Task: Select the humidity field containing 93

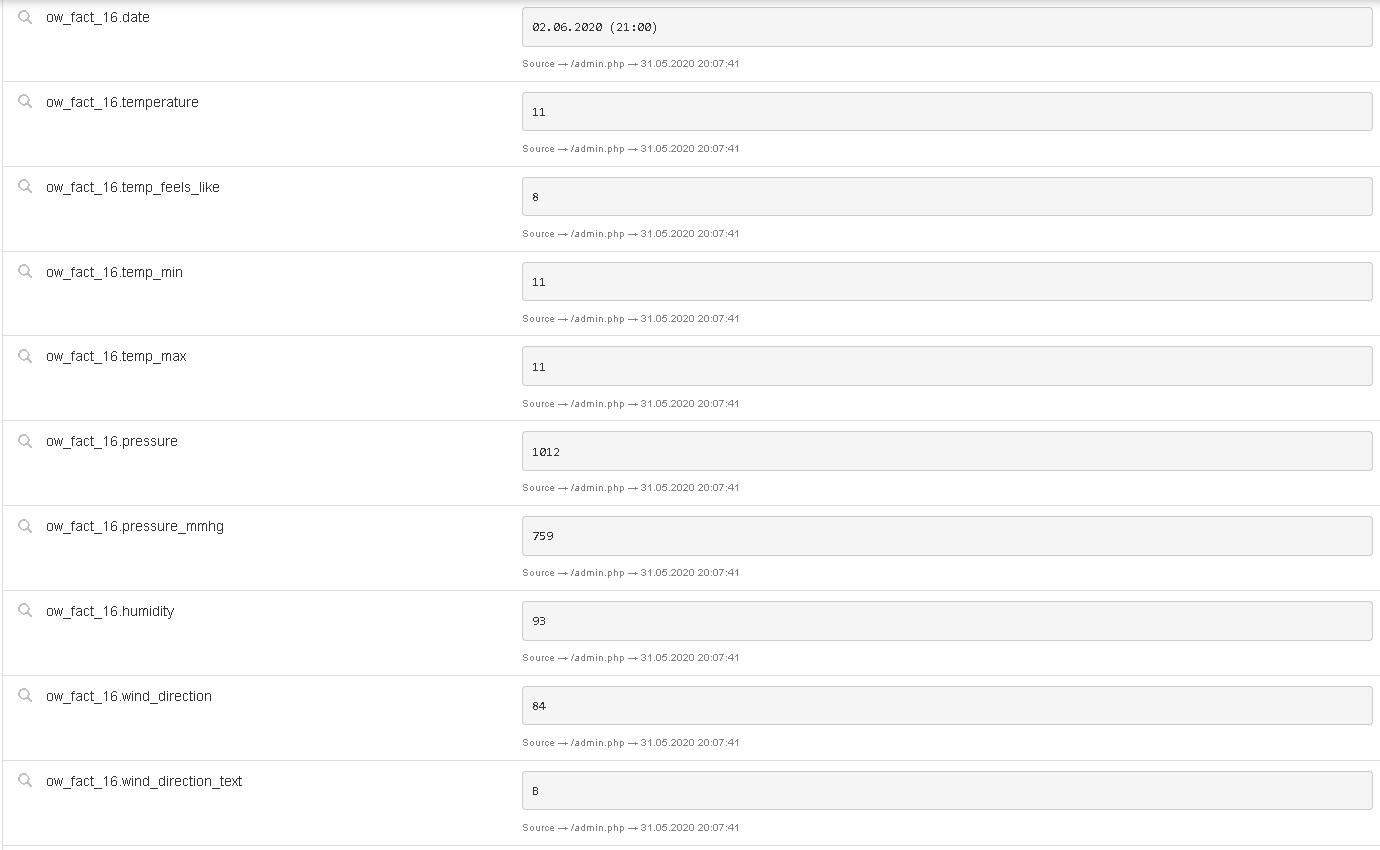Action: click(x=946, y=621)
